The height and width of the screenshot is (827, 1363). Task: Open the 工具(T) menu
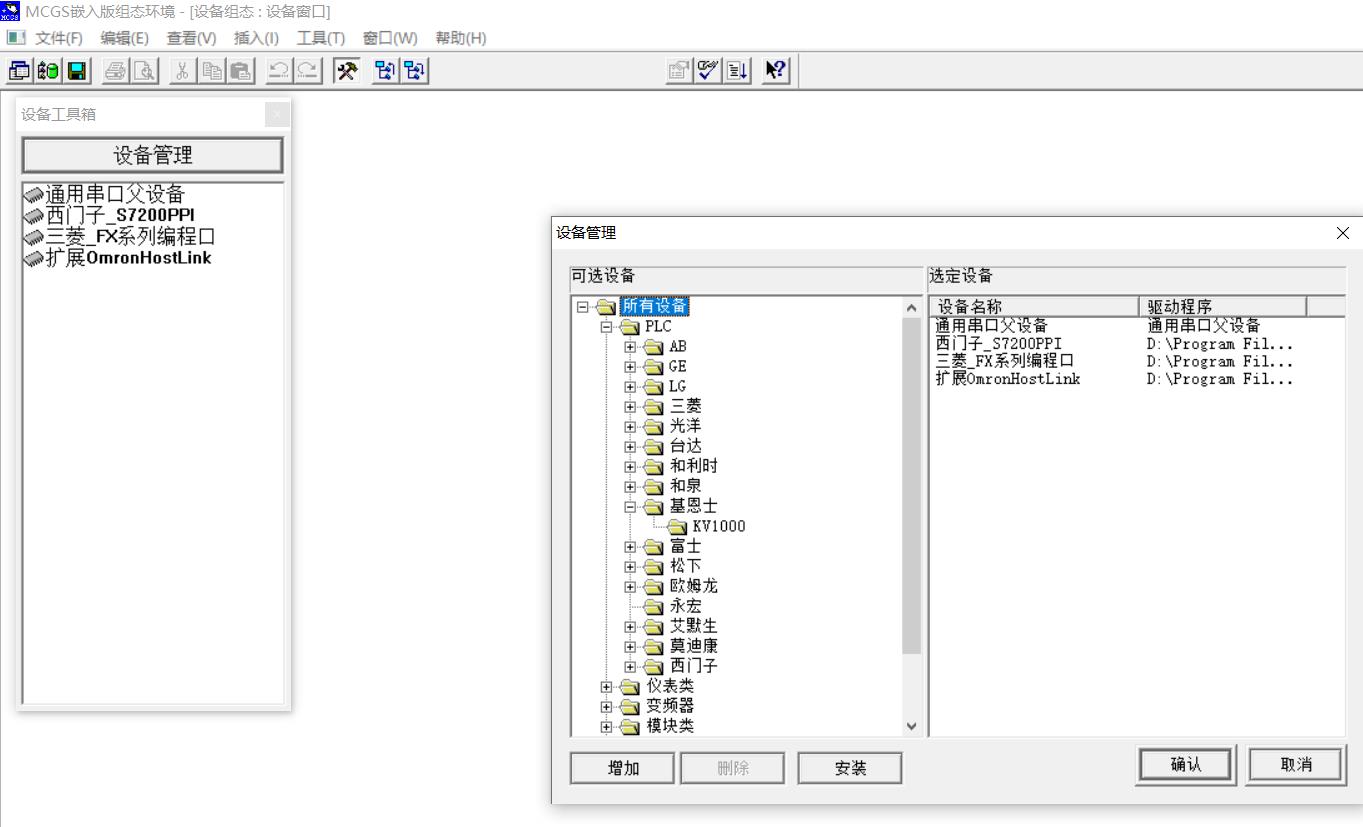pos(320,38)
